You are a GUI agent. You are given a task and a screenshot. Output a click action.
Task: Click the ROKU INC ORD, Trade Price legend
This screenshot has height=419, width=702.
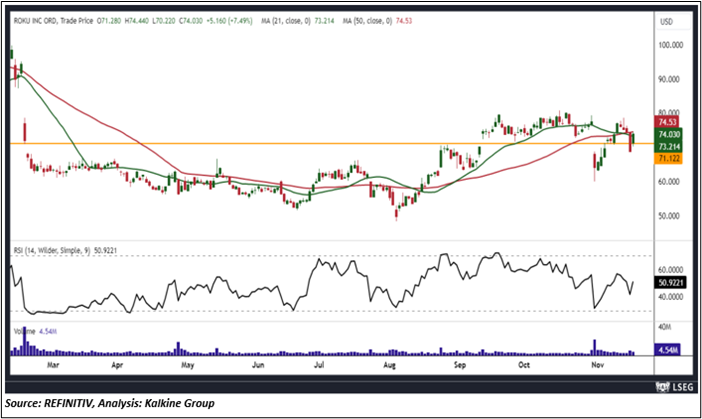pos(53,21)
